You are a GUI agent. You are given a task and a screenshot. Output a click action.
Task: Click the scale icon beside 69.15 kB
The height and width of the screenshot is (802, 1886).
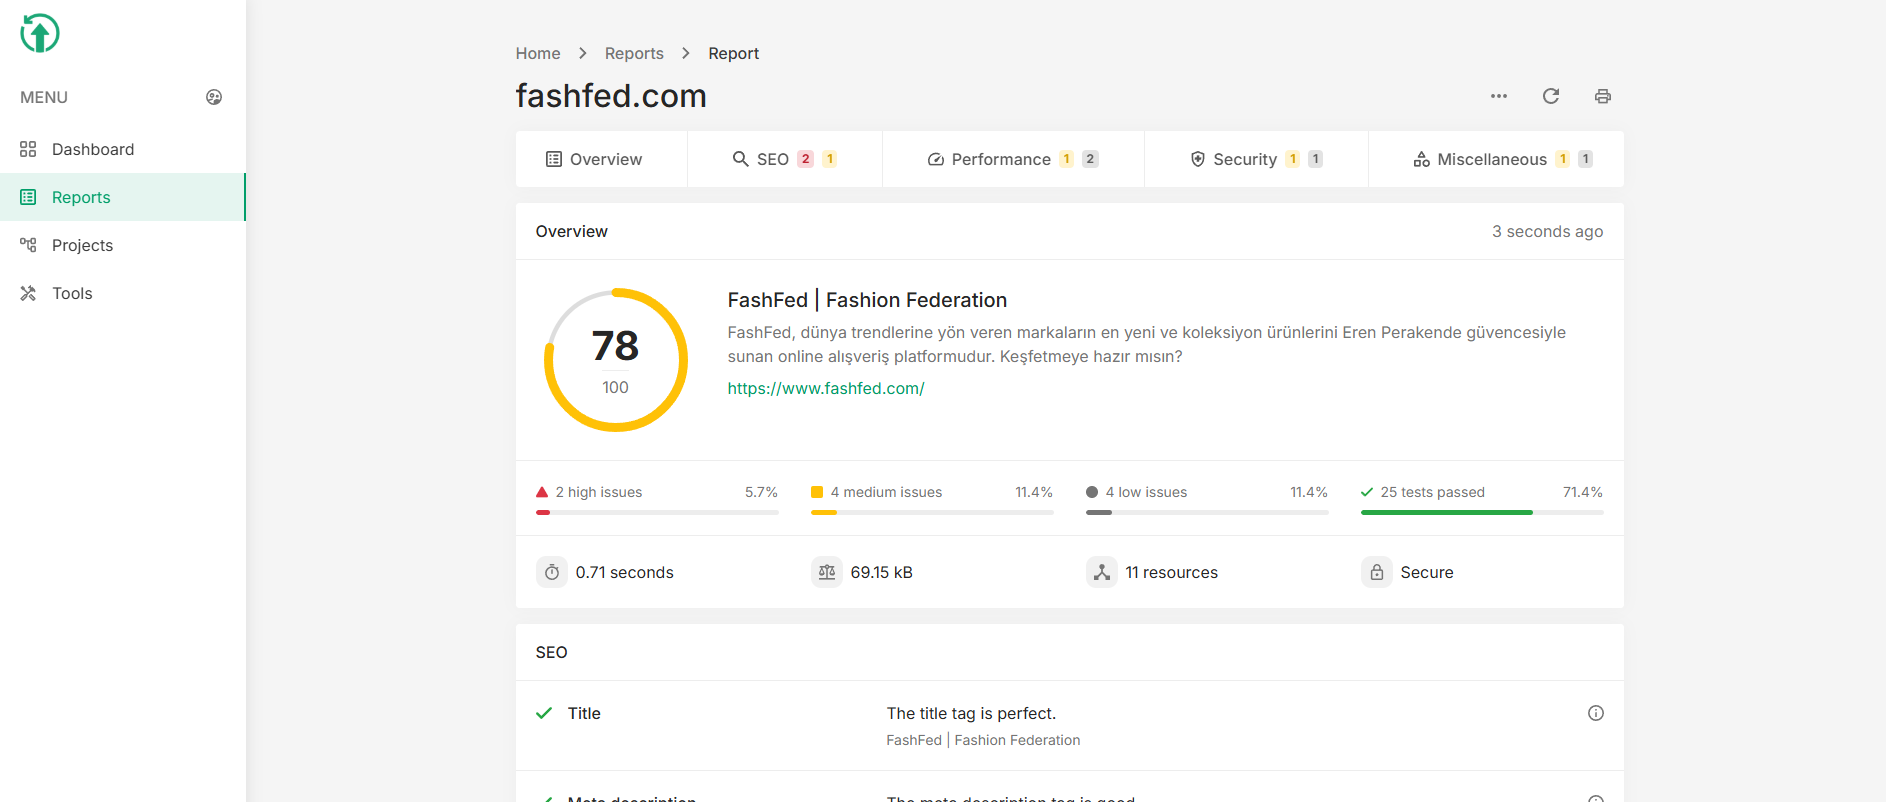pos(827,572)
